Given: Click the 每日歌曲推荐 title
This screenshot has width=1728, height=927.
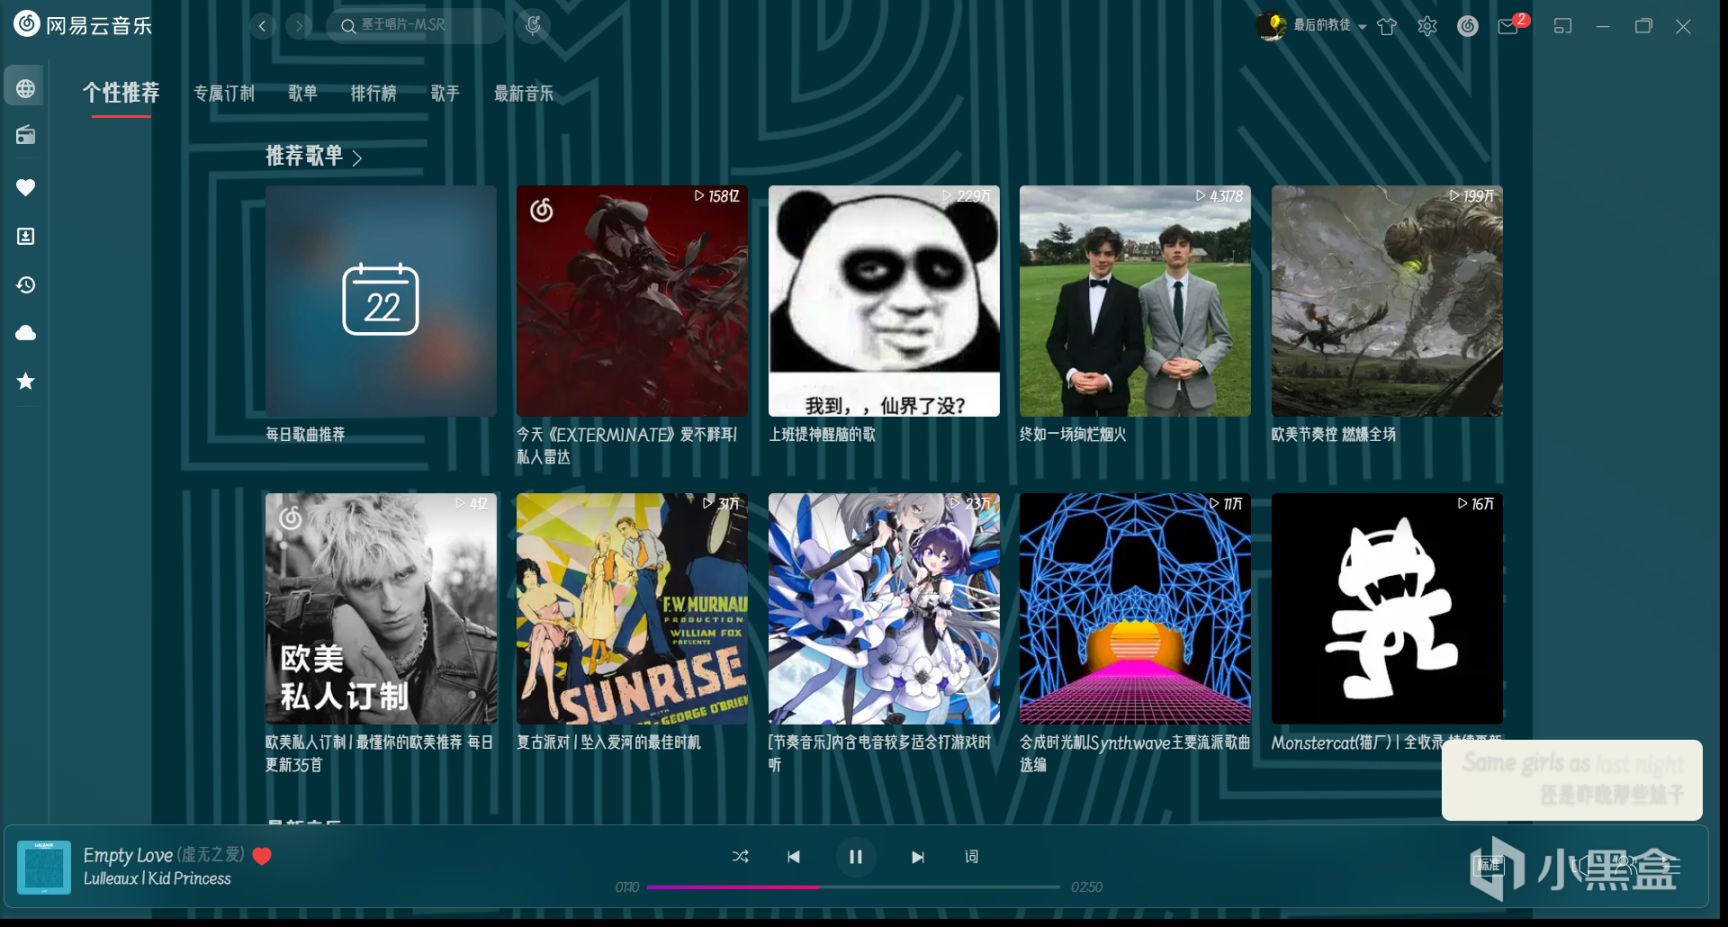Looking at the screenshot, I should click(x=305, y=434).
